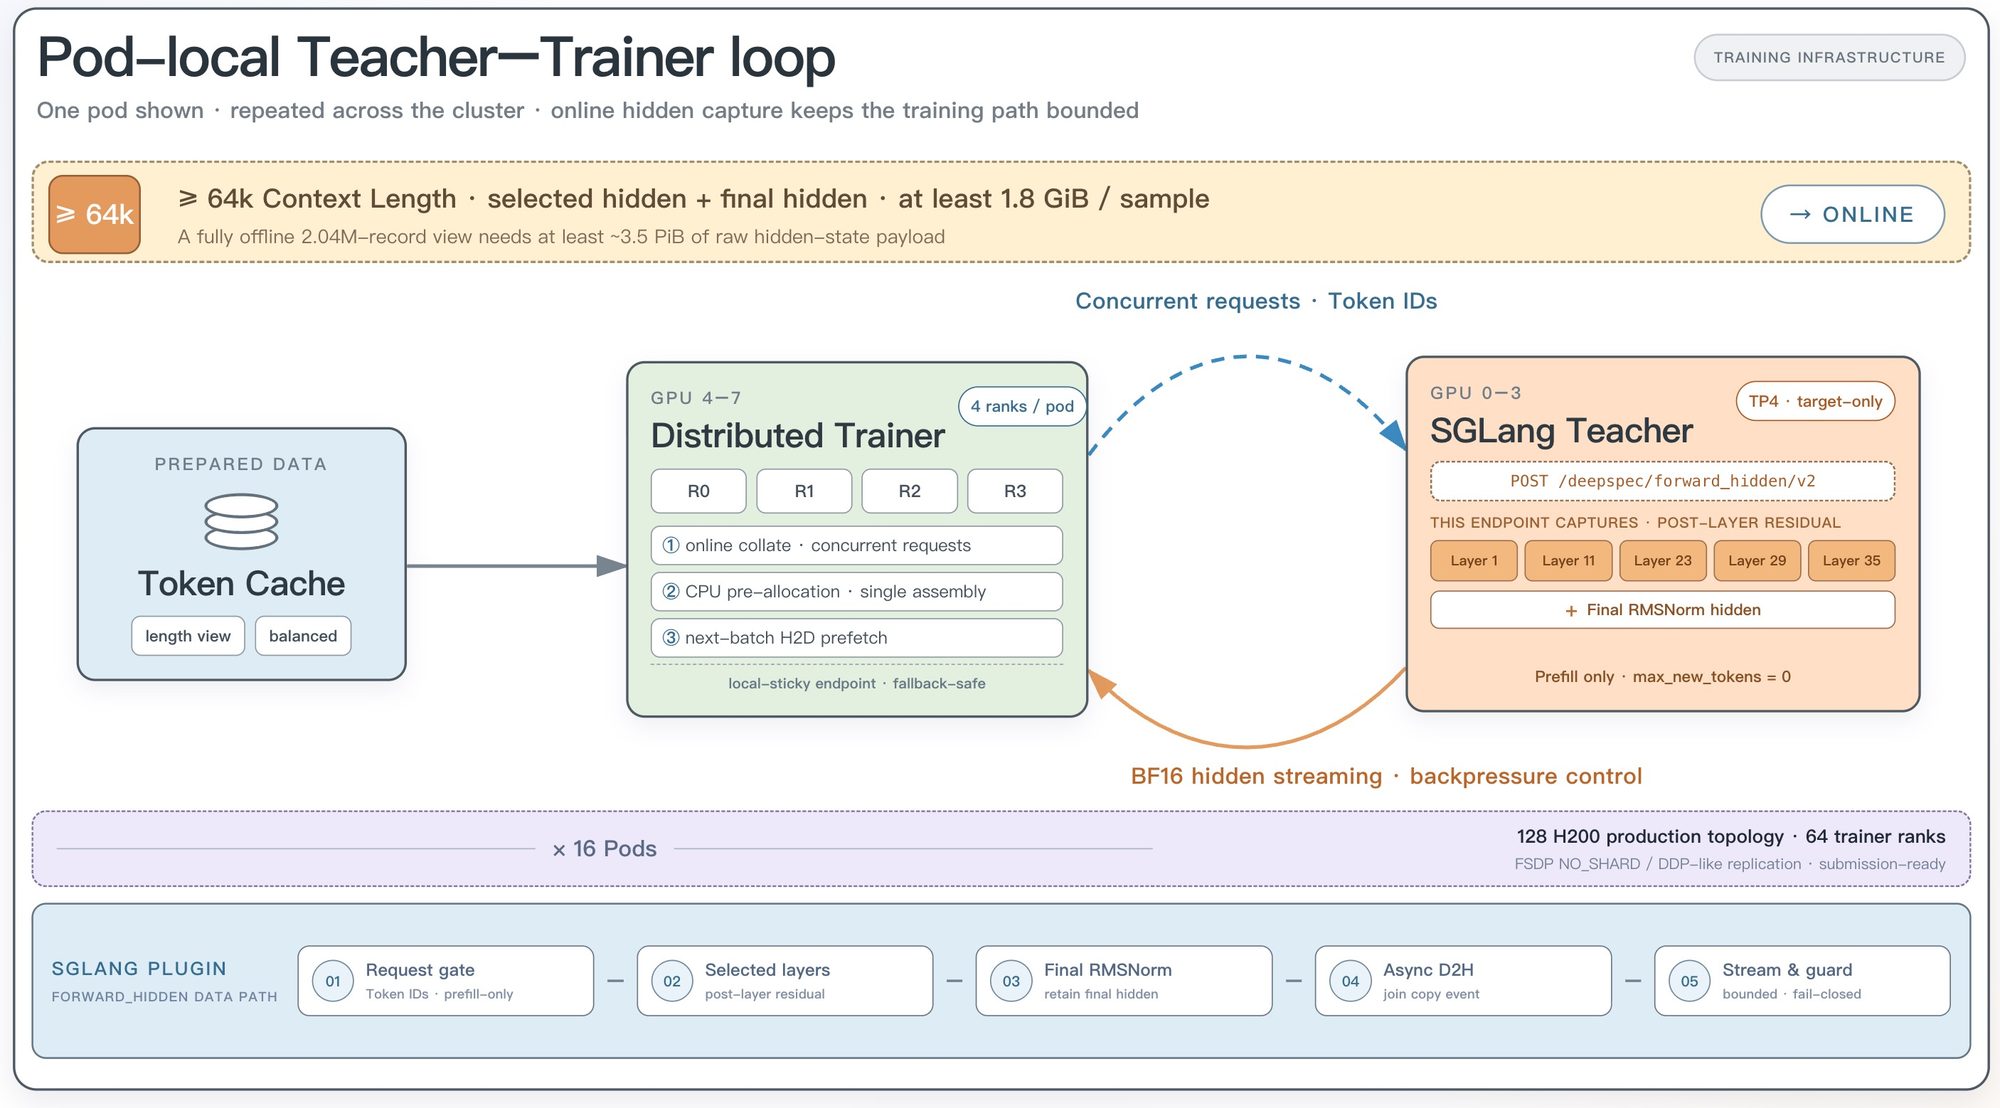Select the R0 rank box
The image size is (2000, 1108).
(x=698, y=491)
